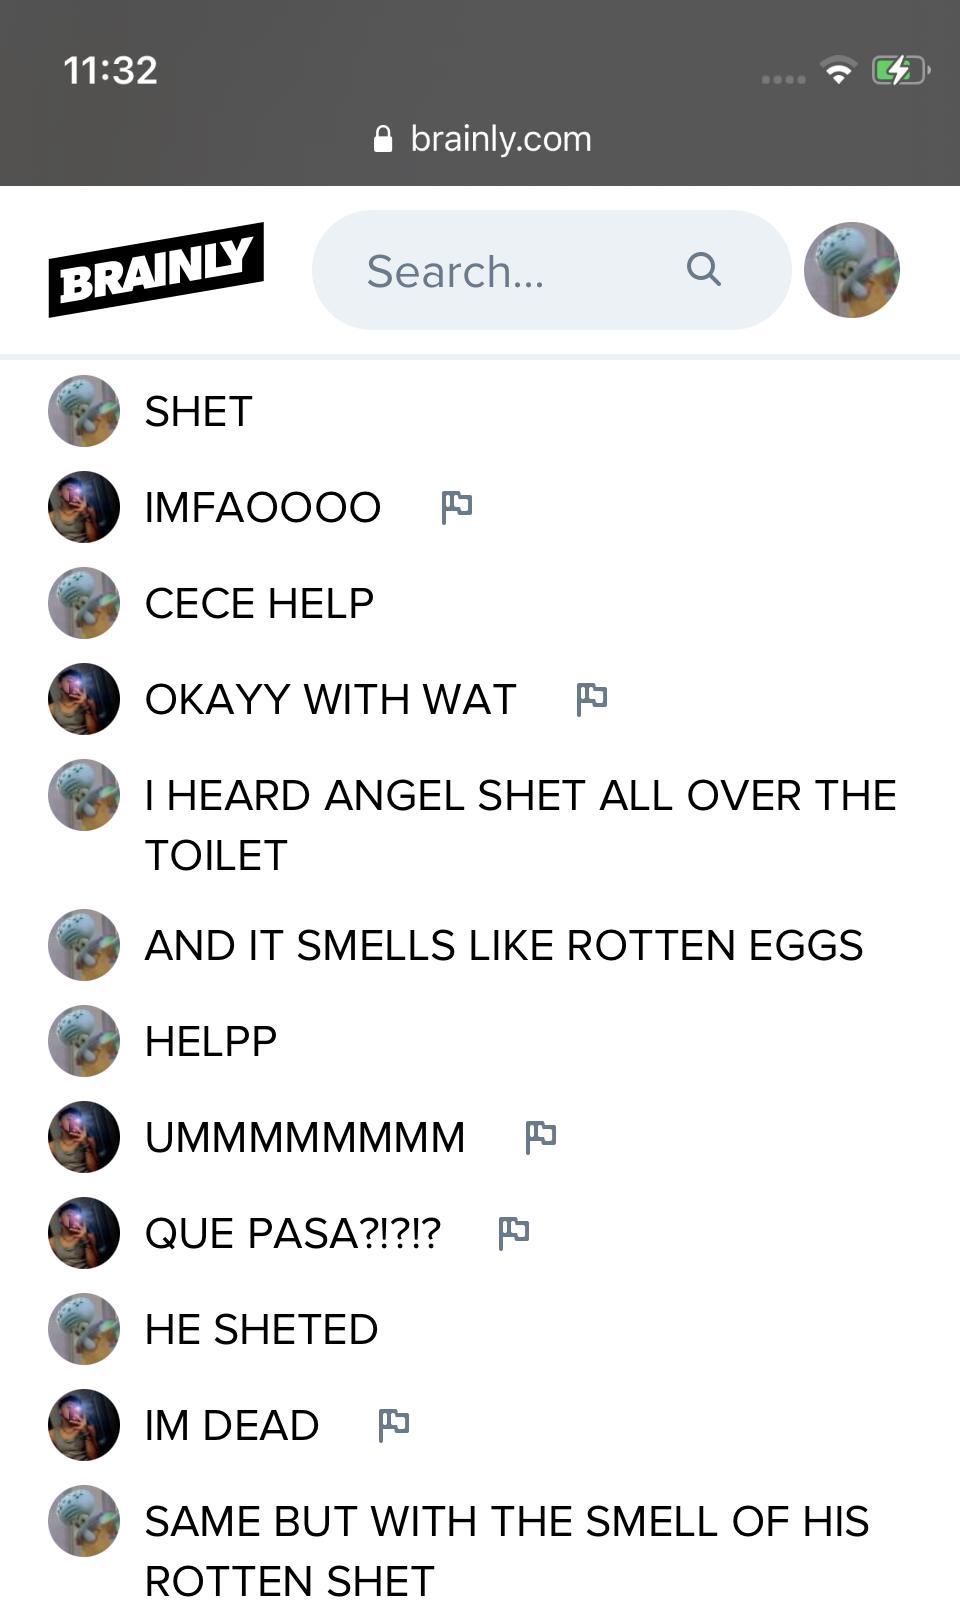Open avatar beside HELPP comment
Image resolution: width=960 pixels, height=1621 pixels.
tap(84, 1041)
